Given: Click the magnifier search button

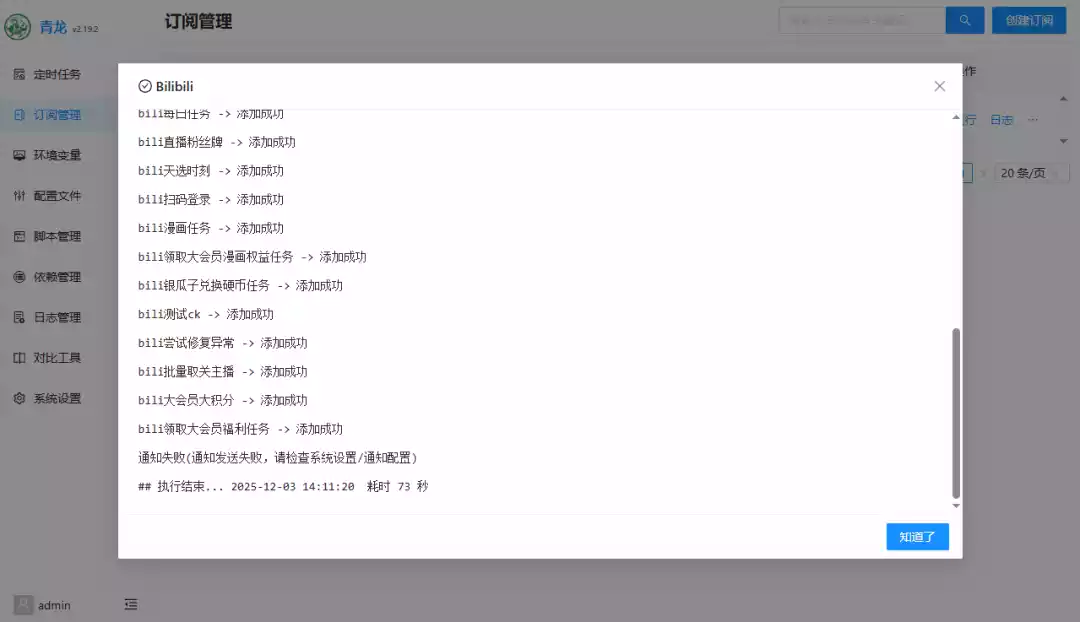Looking at the screenshot, I should point(965,20).
